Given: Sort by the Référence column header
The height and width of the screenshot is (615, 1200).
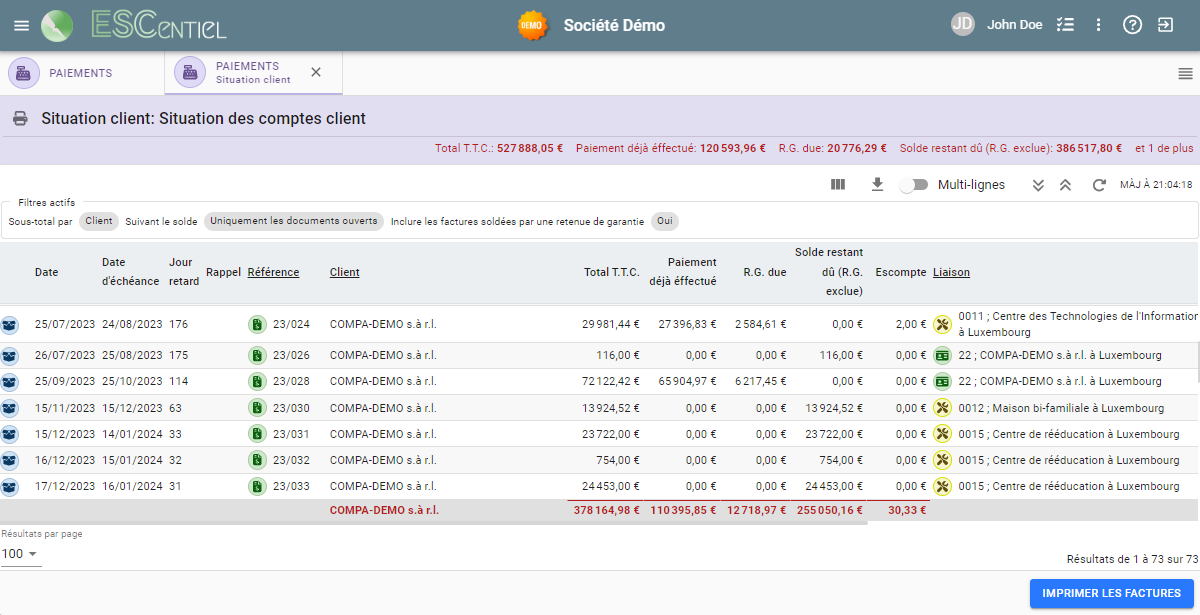Looking at the screenshot, I should (x=273, y=272).
